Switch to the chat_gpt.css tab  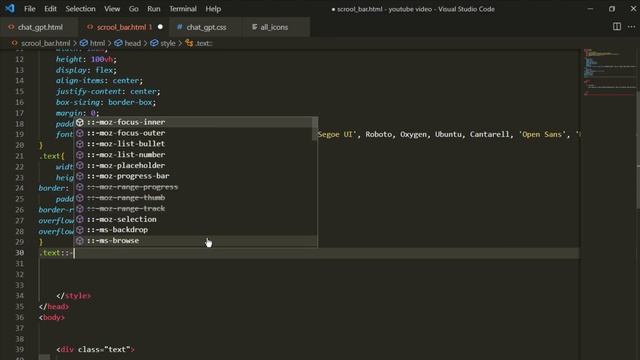pyautogui.click(x=205, y=27)
